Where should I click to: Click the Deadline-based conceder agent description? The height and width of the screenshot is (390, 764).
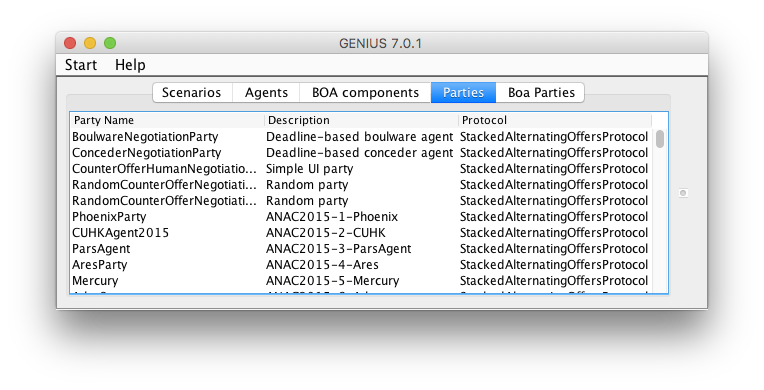coord(359,153)
